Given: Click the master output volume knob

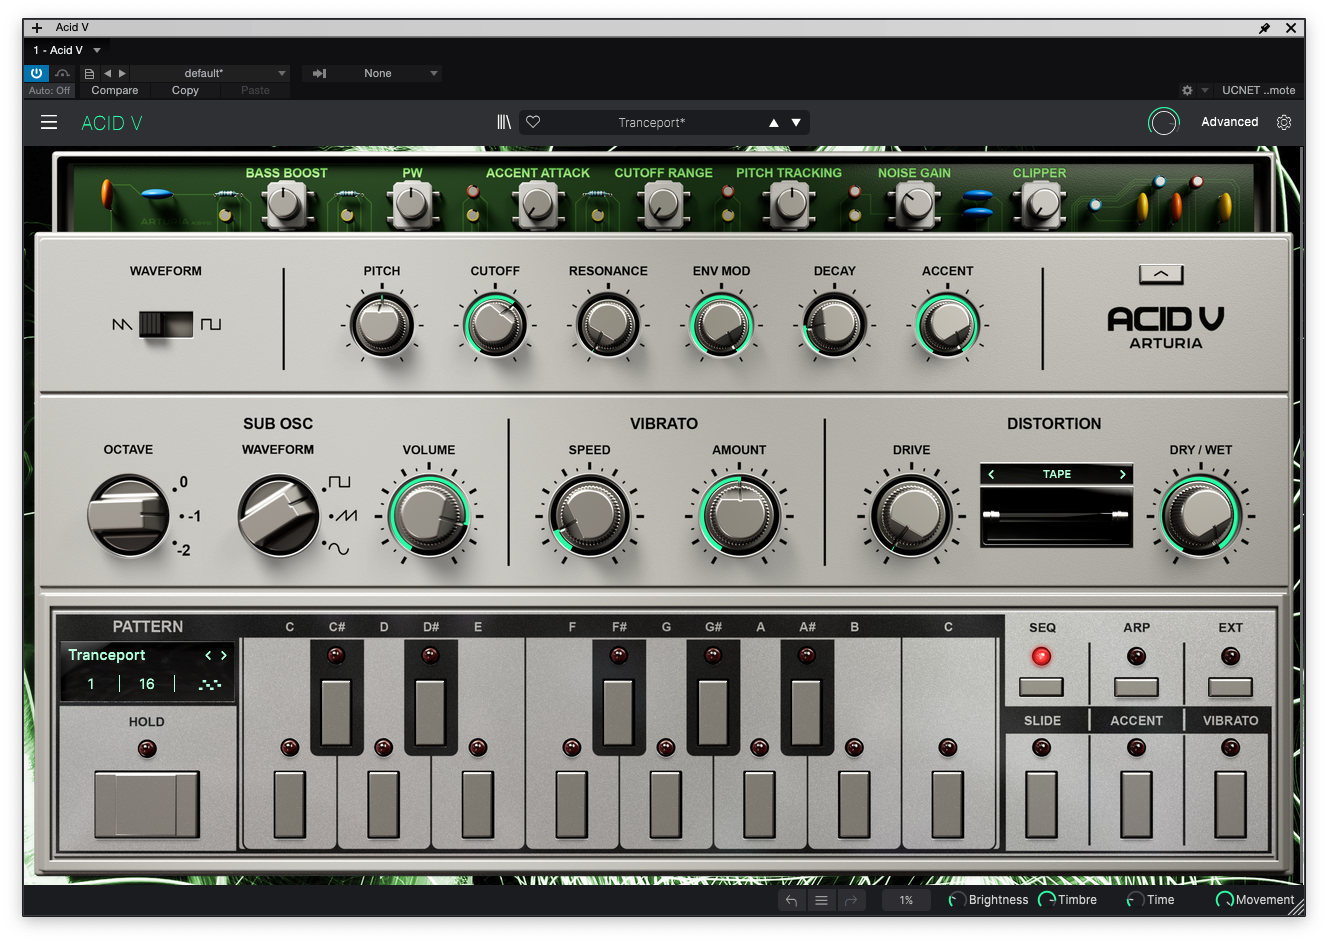Looking at the screenshot, I should pyautogui.click(x=1163, y=122).
